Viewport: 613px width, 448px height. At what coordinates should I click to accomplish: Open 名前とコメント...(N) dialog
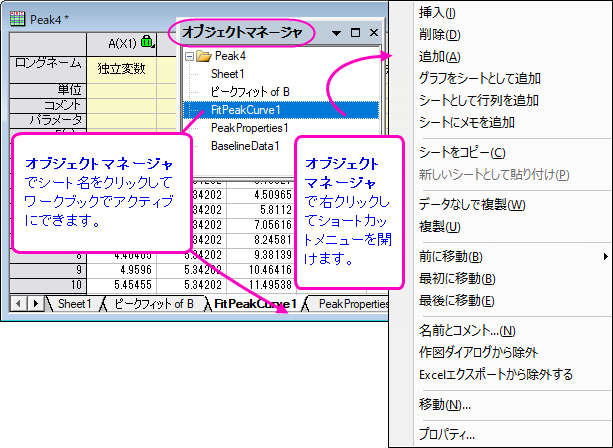[467, 331]
